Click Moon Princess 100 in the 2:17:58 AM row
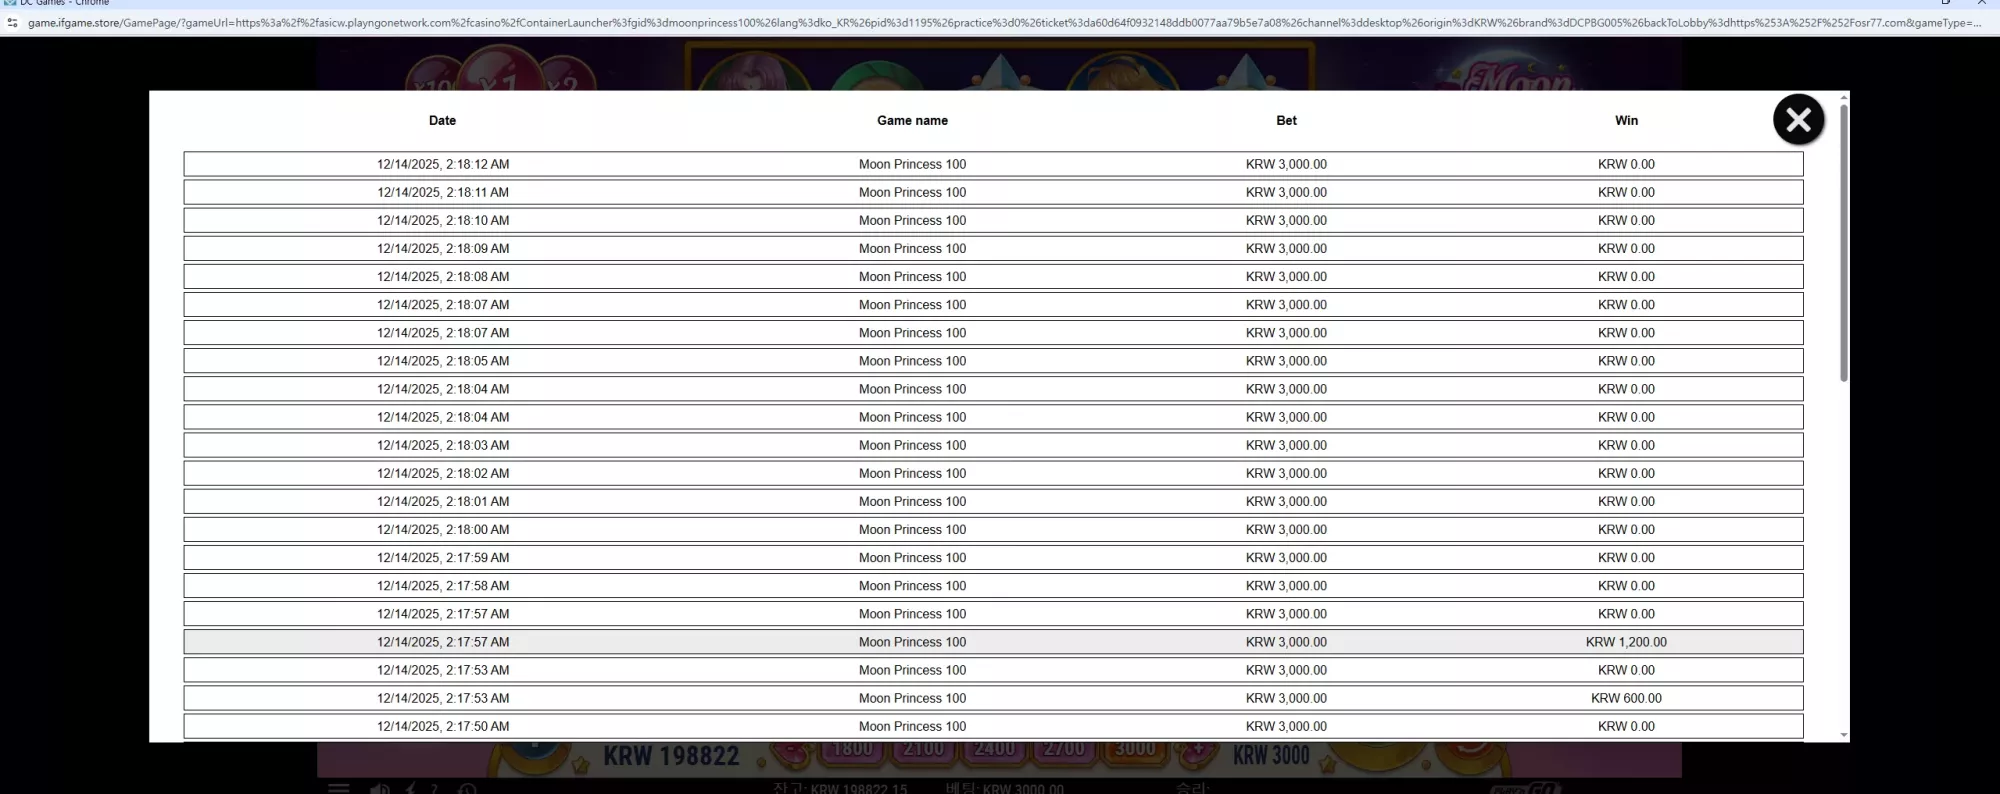Viewport: 2000px width, 794px height. pos(912,586)
